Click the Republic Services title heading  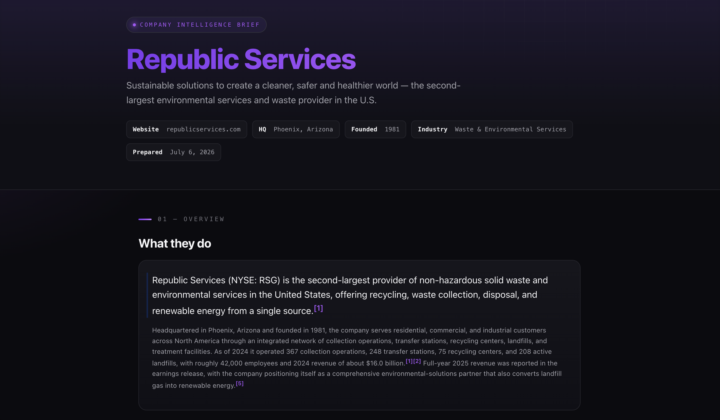click(241, 59)
